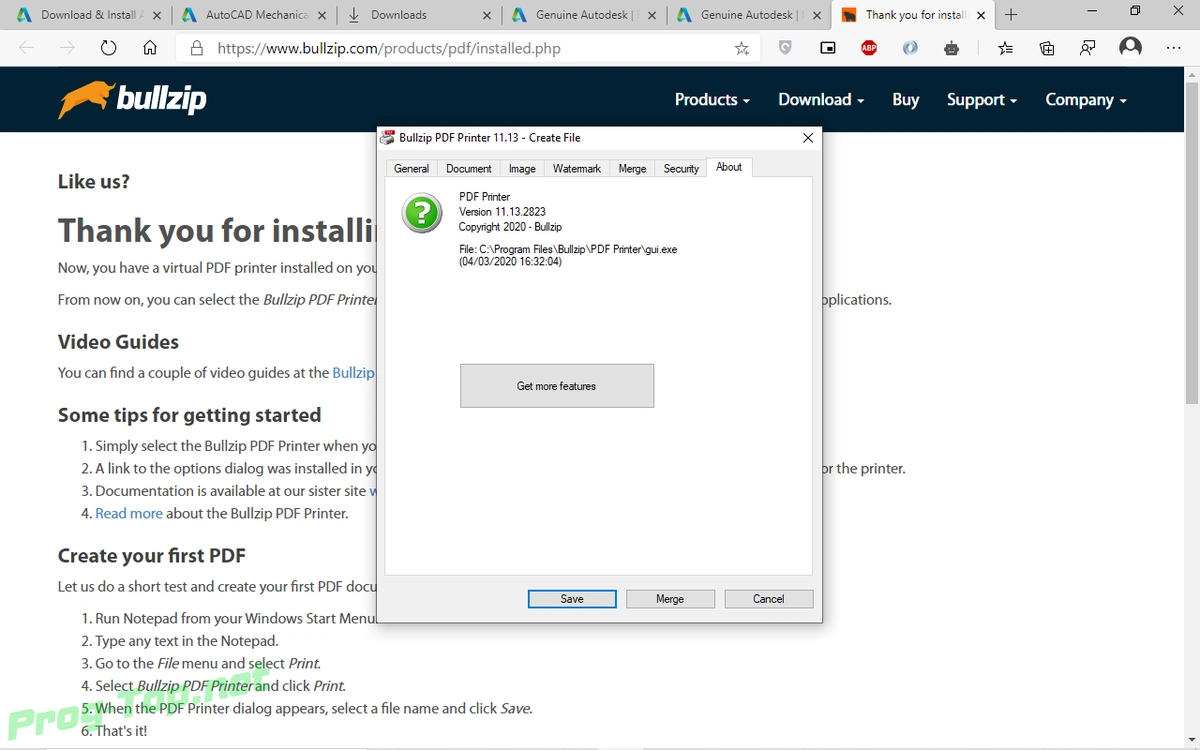Screen dimensions: 1200x750
Task: Open the Security tab in dialog
Action: [681, 168]
